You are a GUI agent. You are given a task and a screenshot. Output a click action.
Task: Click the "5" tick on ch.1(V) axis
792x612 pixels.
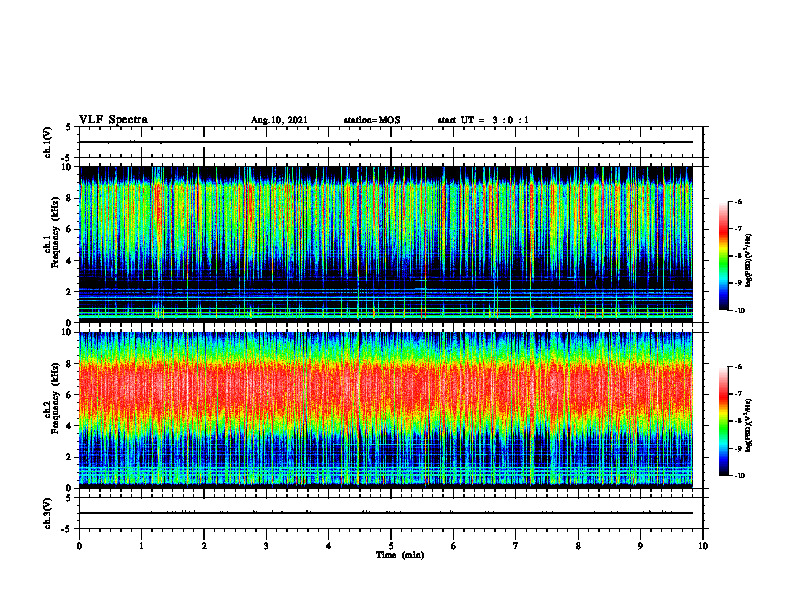coord(69,128)
